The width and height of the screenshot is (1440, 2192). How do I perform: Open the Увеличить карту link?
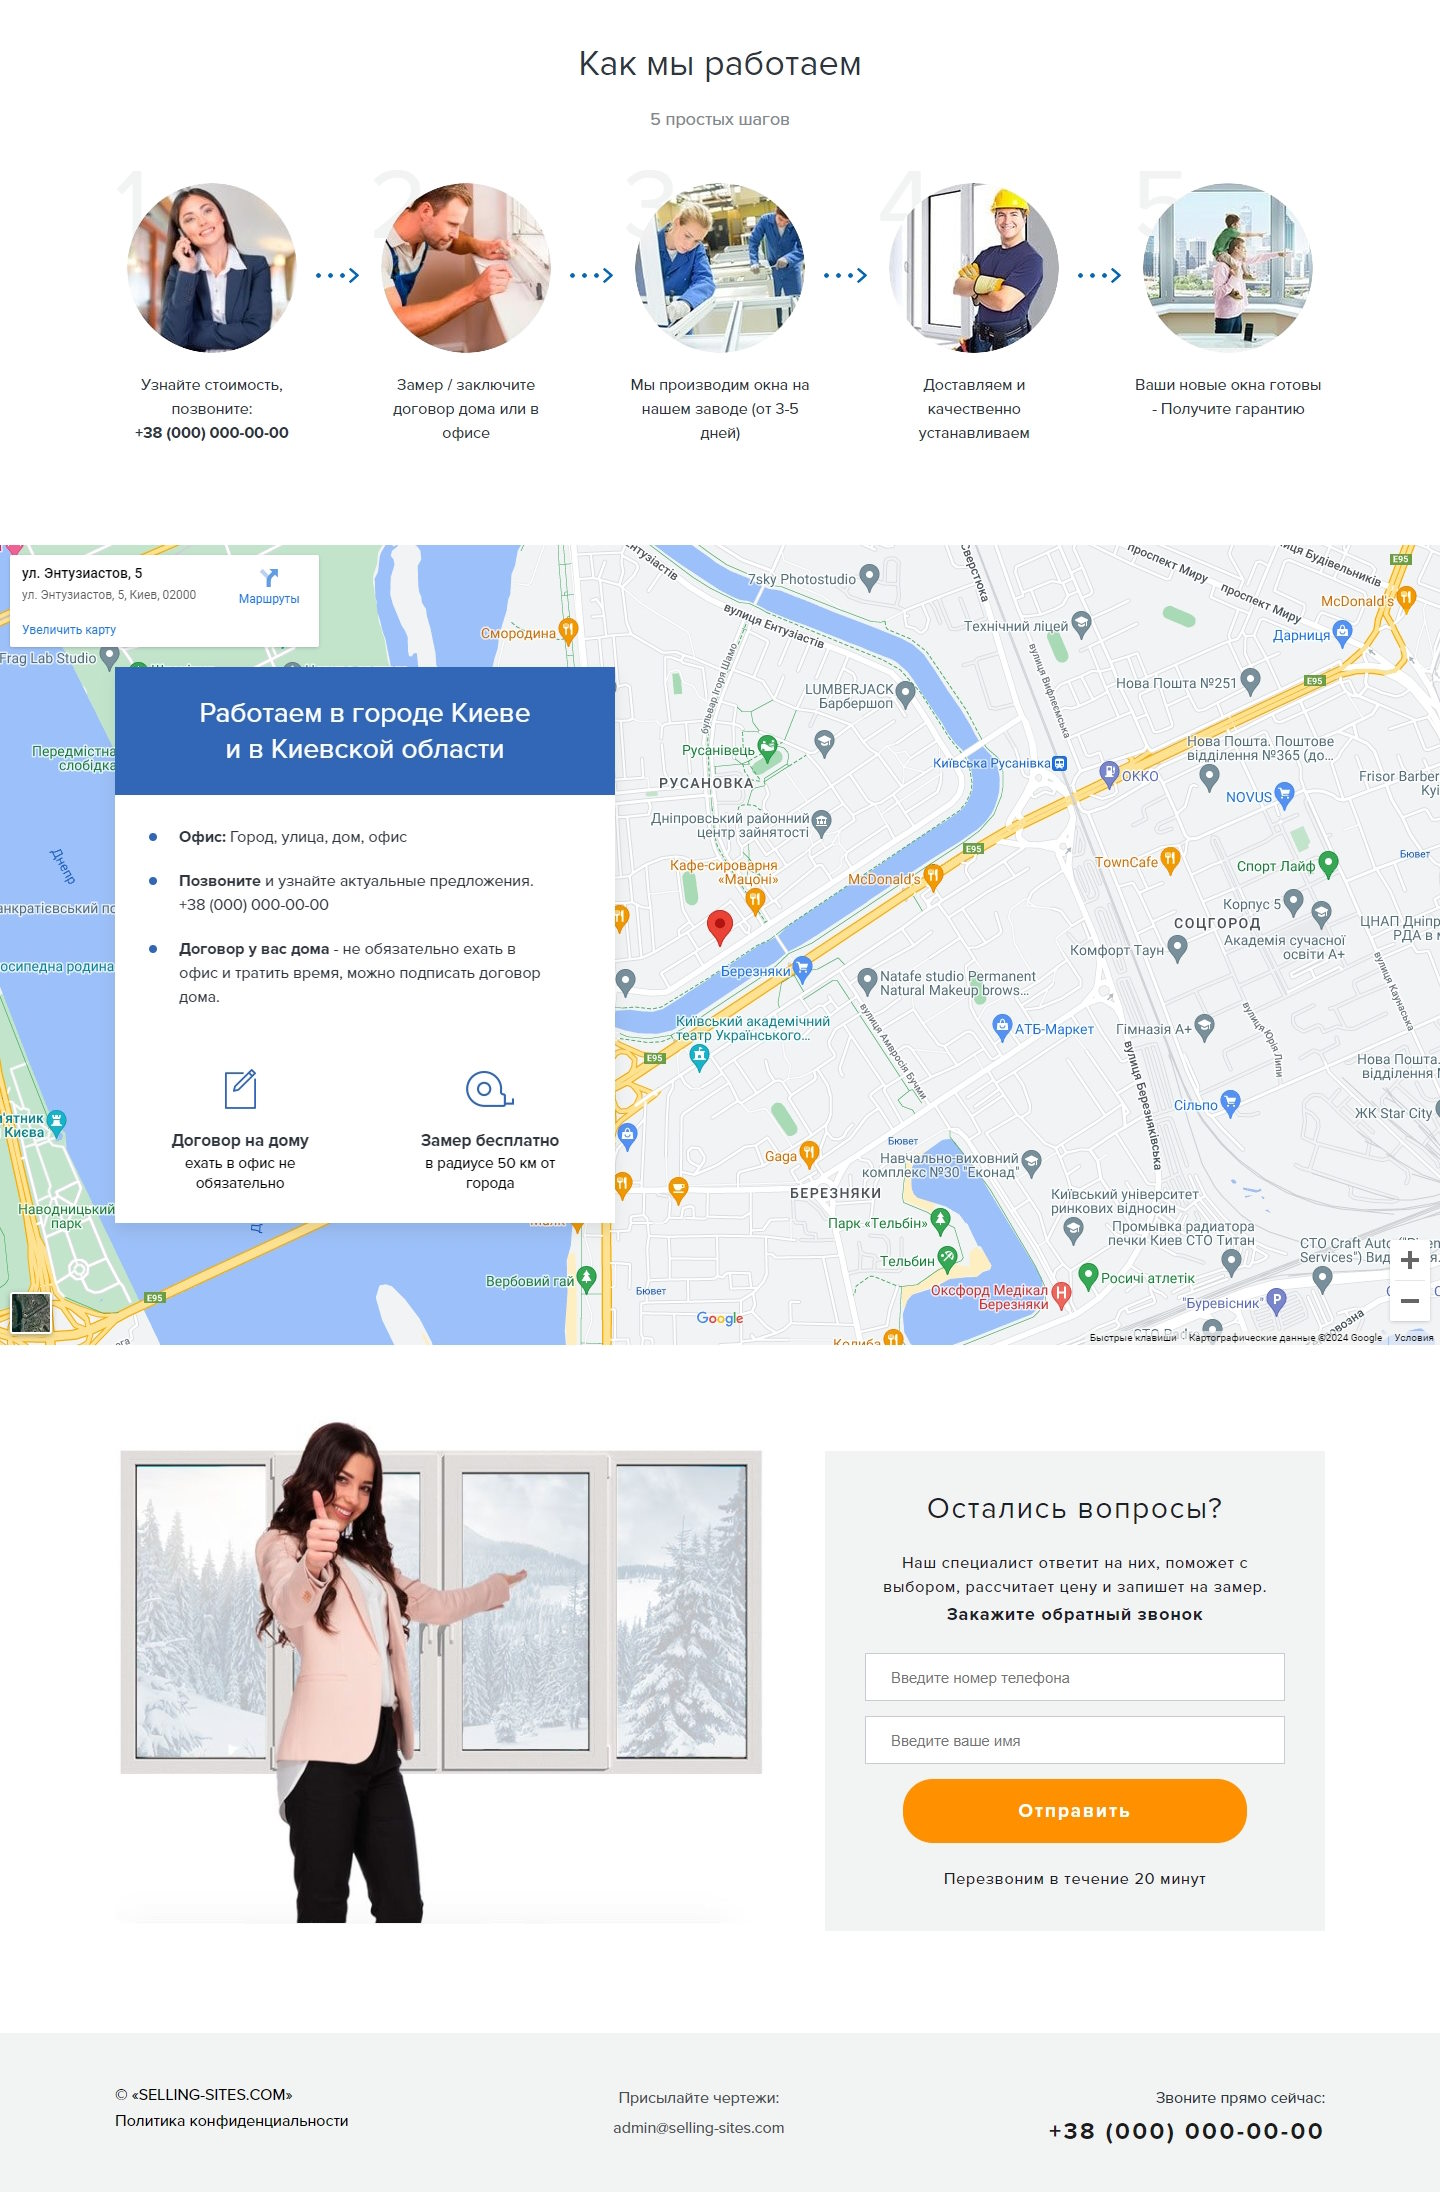click(69, 630)
